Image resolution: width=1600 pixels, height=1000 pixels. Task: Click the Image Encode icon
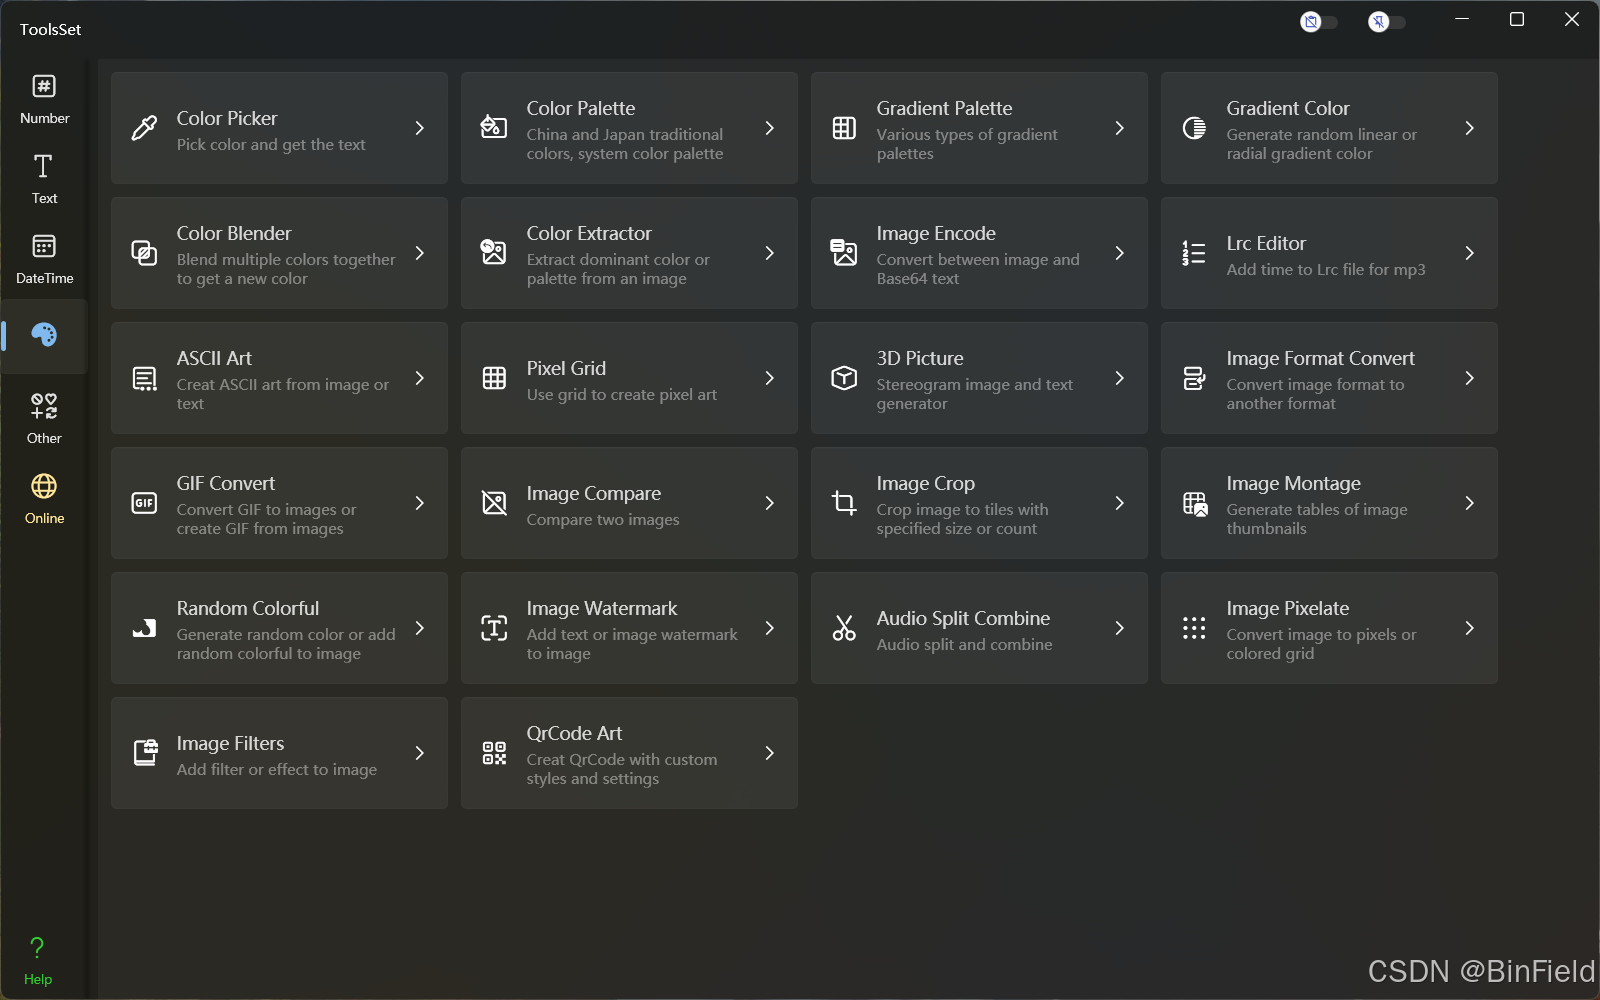pos(844,253)
